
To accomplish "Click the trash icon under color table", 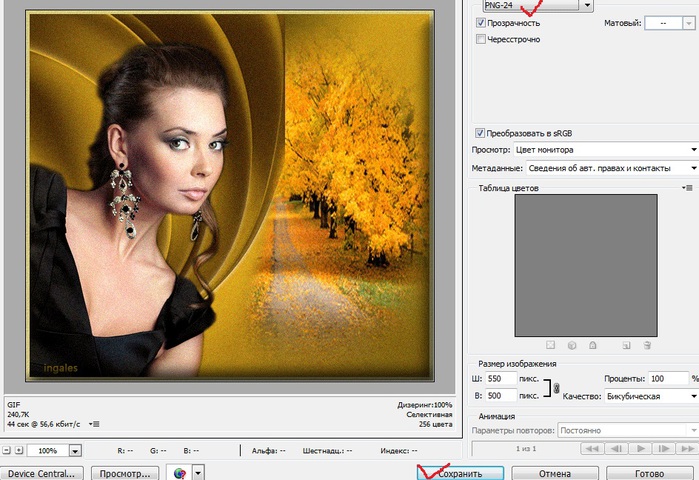I will pyautogui.click(x=647, y=345).
